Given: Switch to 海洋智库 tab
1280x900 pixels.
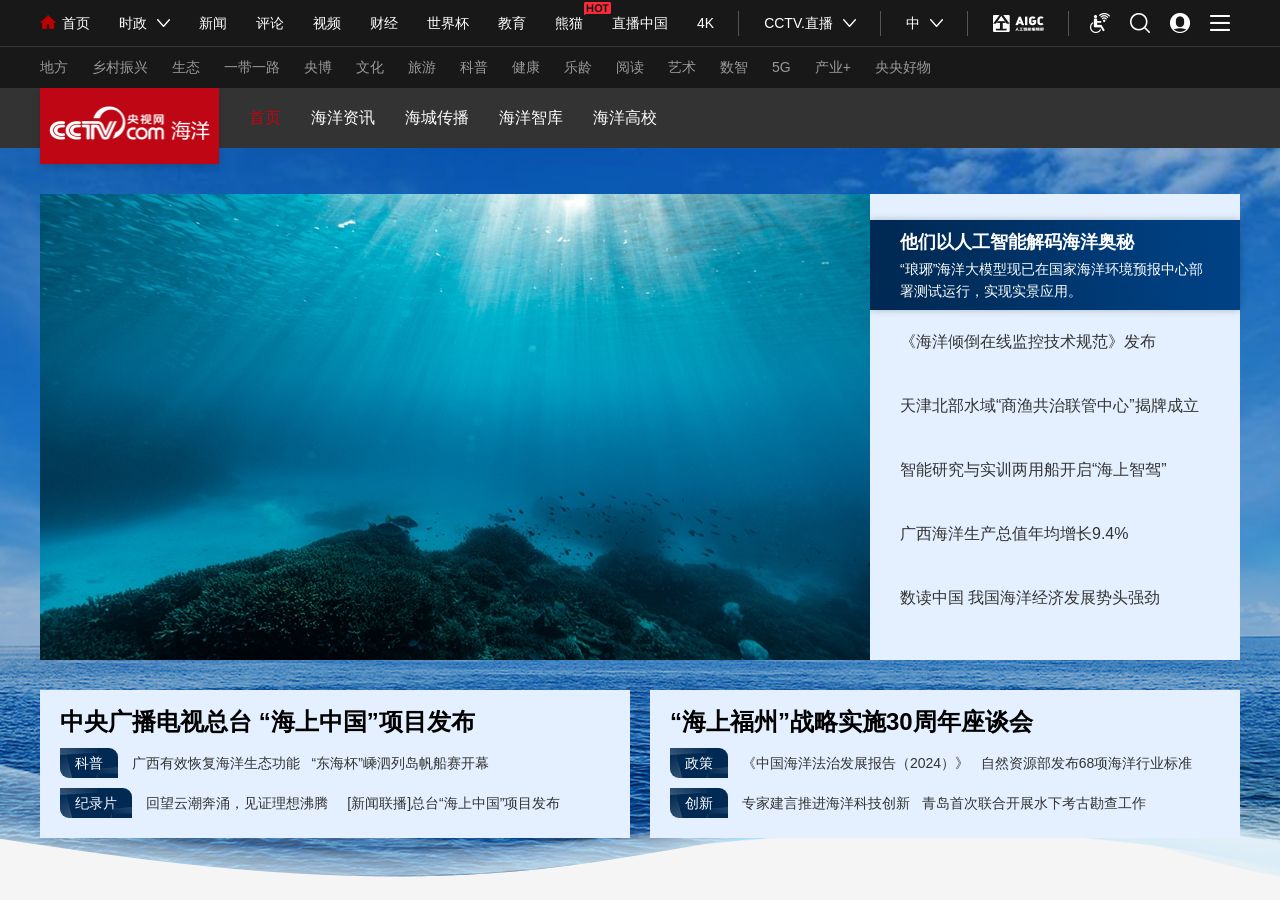Looking at the screenshot, I should click(531, 118).
